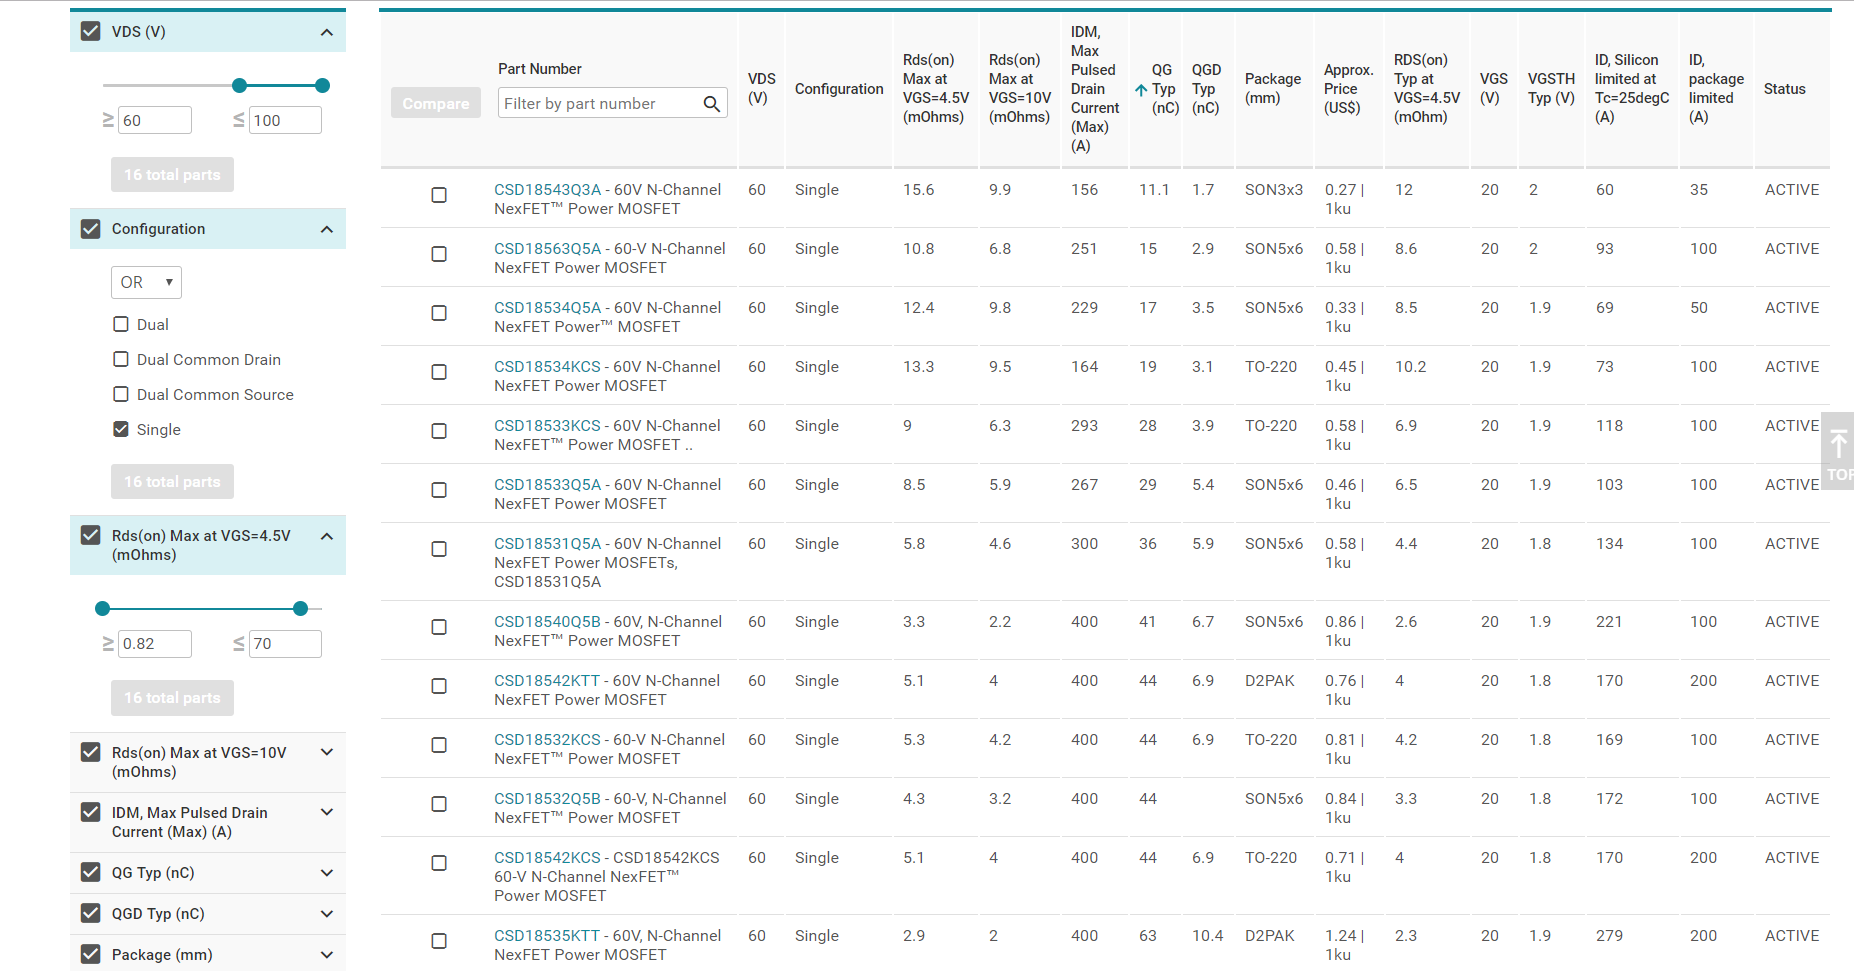Click 16 total parts button under Configuration
Image resolution: width=1854 pixels, height=971 pixels.
pyautogui.click(x=172, y=481)
